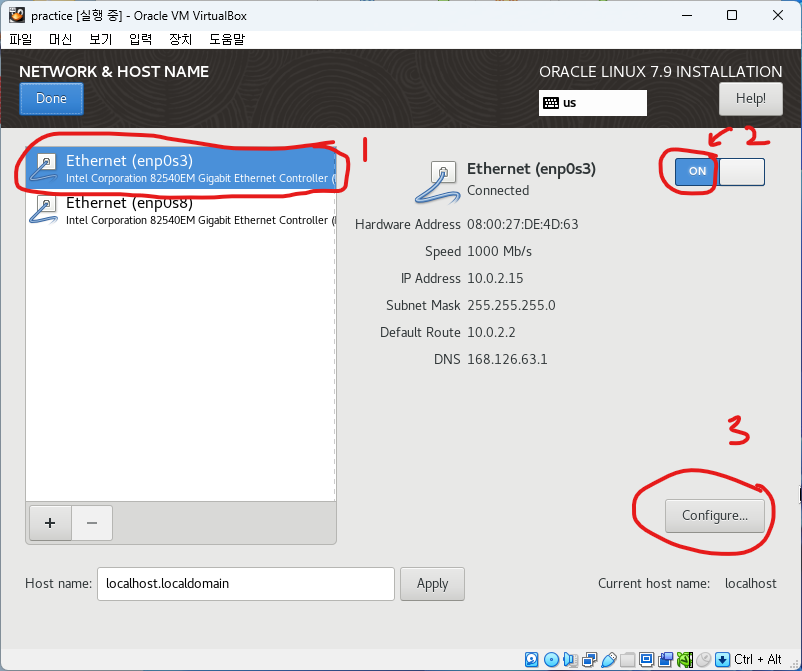This screenshot has height=671, width=802.
Task: Click the NETWORK & HOST NAME heading
Action: coord(114,72)
